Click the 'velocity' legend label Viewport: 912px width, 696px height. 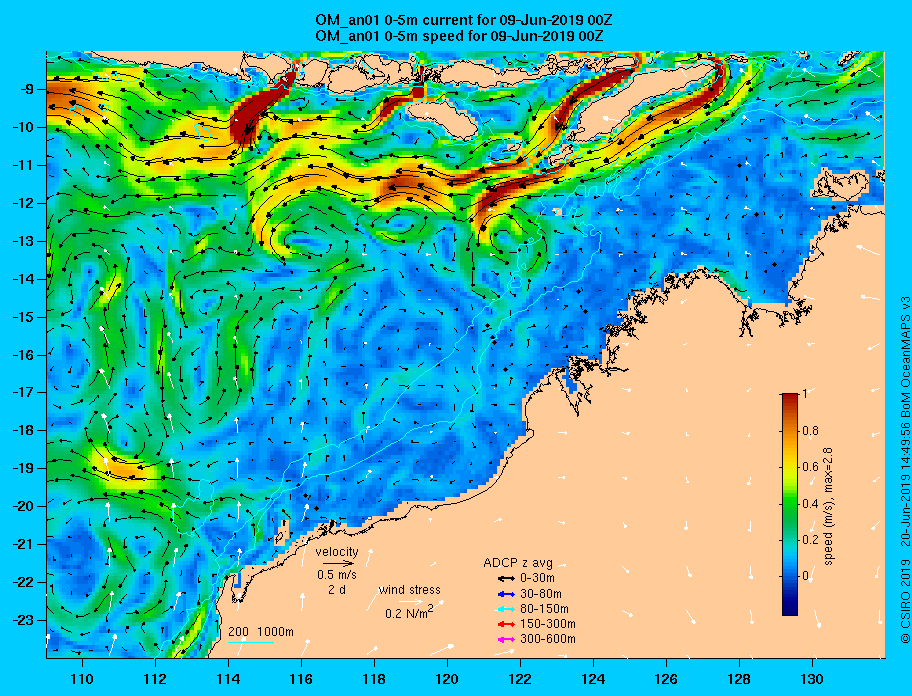pos(337,551)
